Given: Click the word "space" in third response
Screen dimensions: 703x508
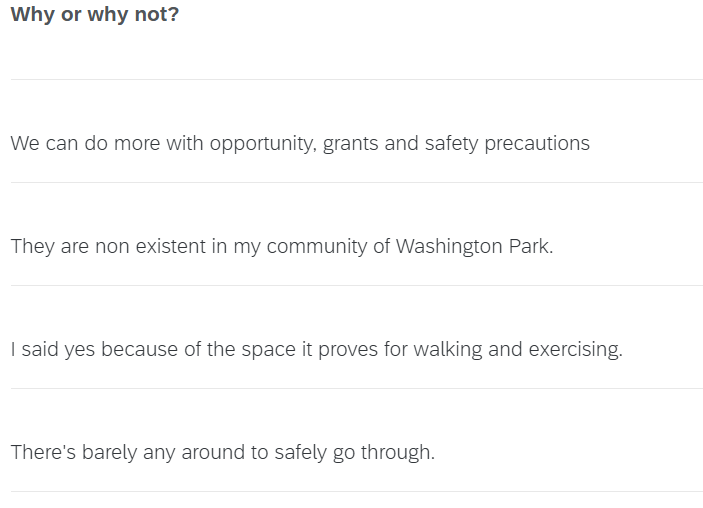Looking at the screenshot, I should coord(269,351).
